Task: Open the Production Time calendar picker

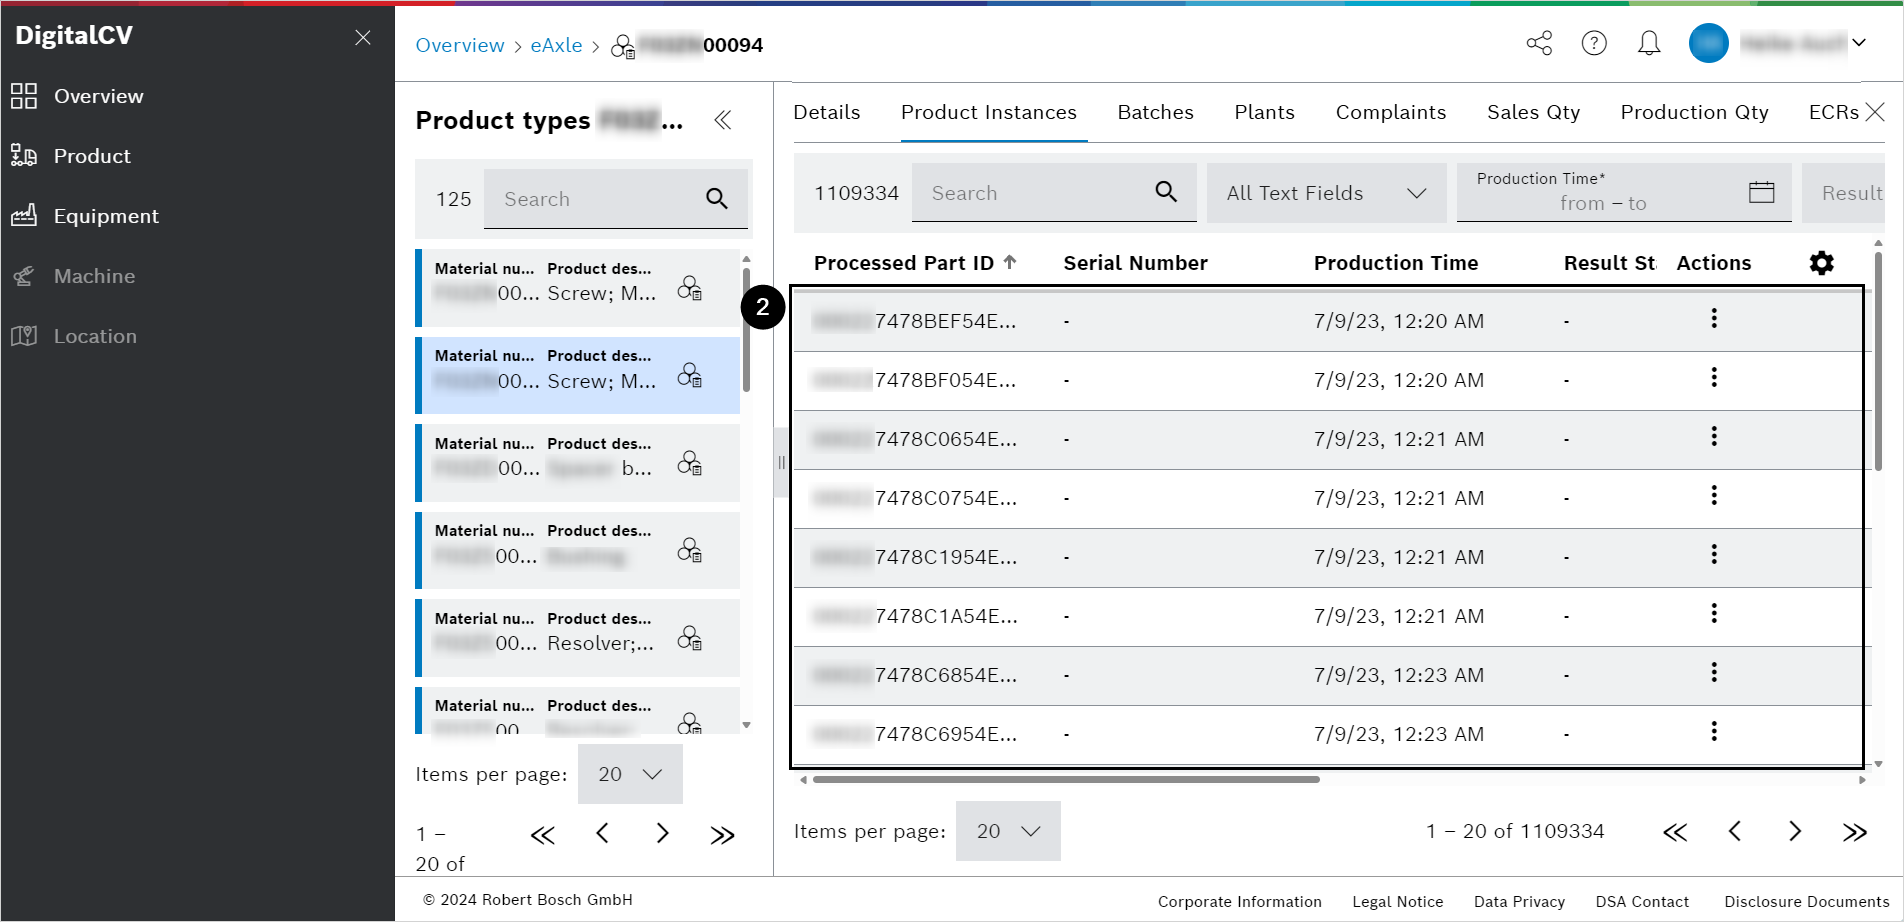Action: (1761, 192)
